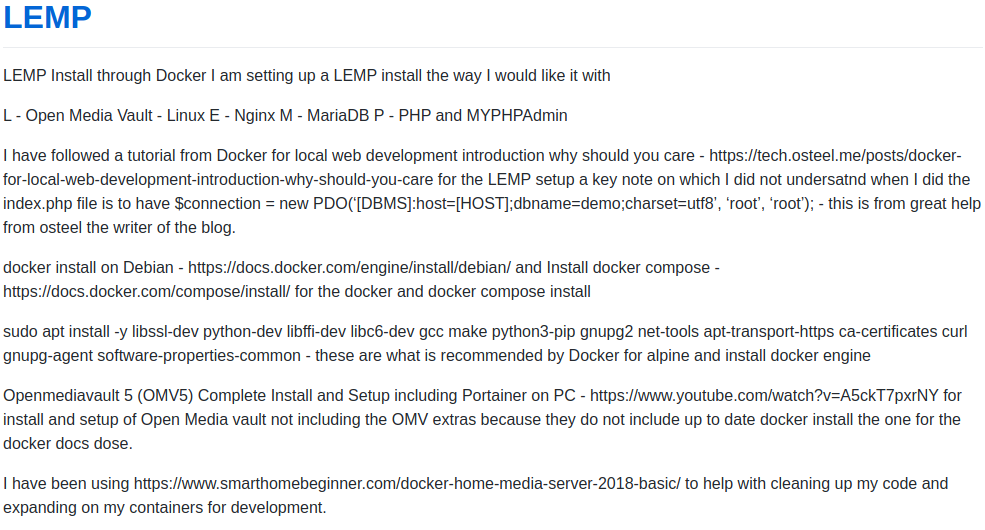The height and width of the screenshot is (530, 985).
Task: Click the word Portainer
Action: 494,396
